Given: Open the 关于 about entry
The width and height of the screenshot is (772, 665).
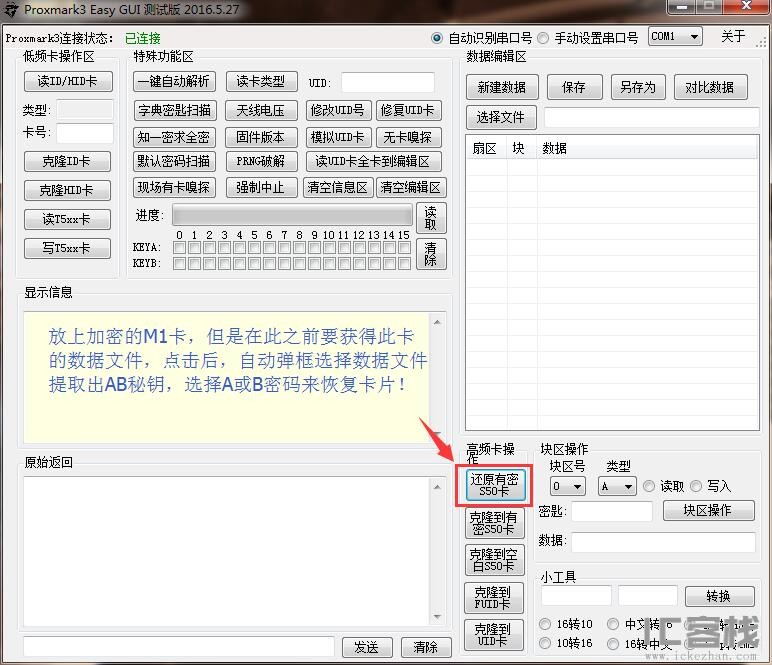Looking at the screenshot, I should (x=733, y=36).
